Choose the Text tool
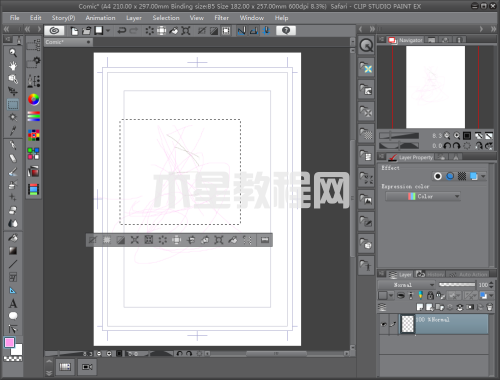Viewport: 500px width, 380px height. click(13, 303)
